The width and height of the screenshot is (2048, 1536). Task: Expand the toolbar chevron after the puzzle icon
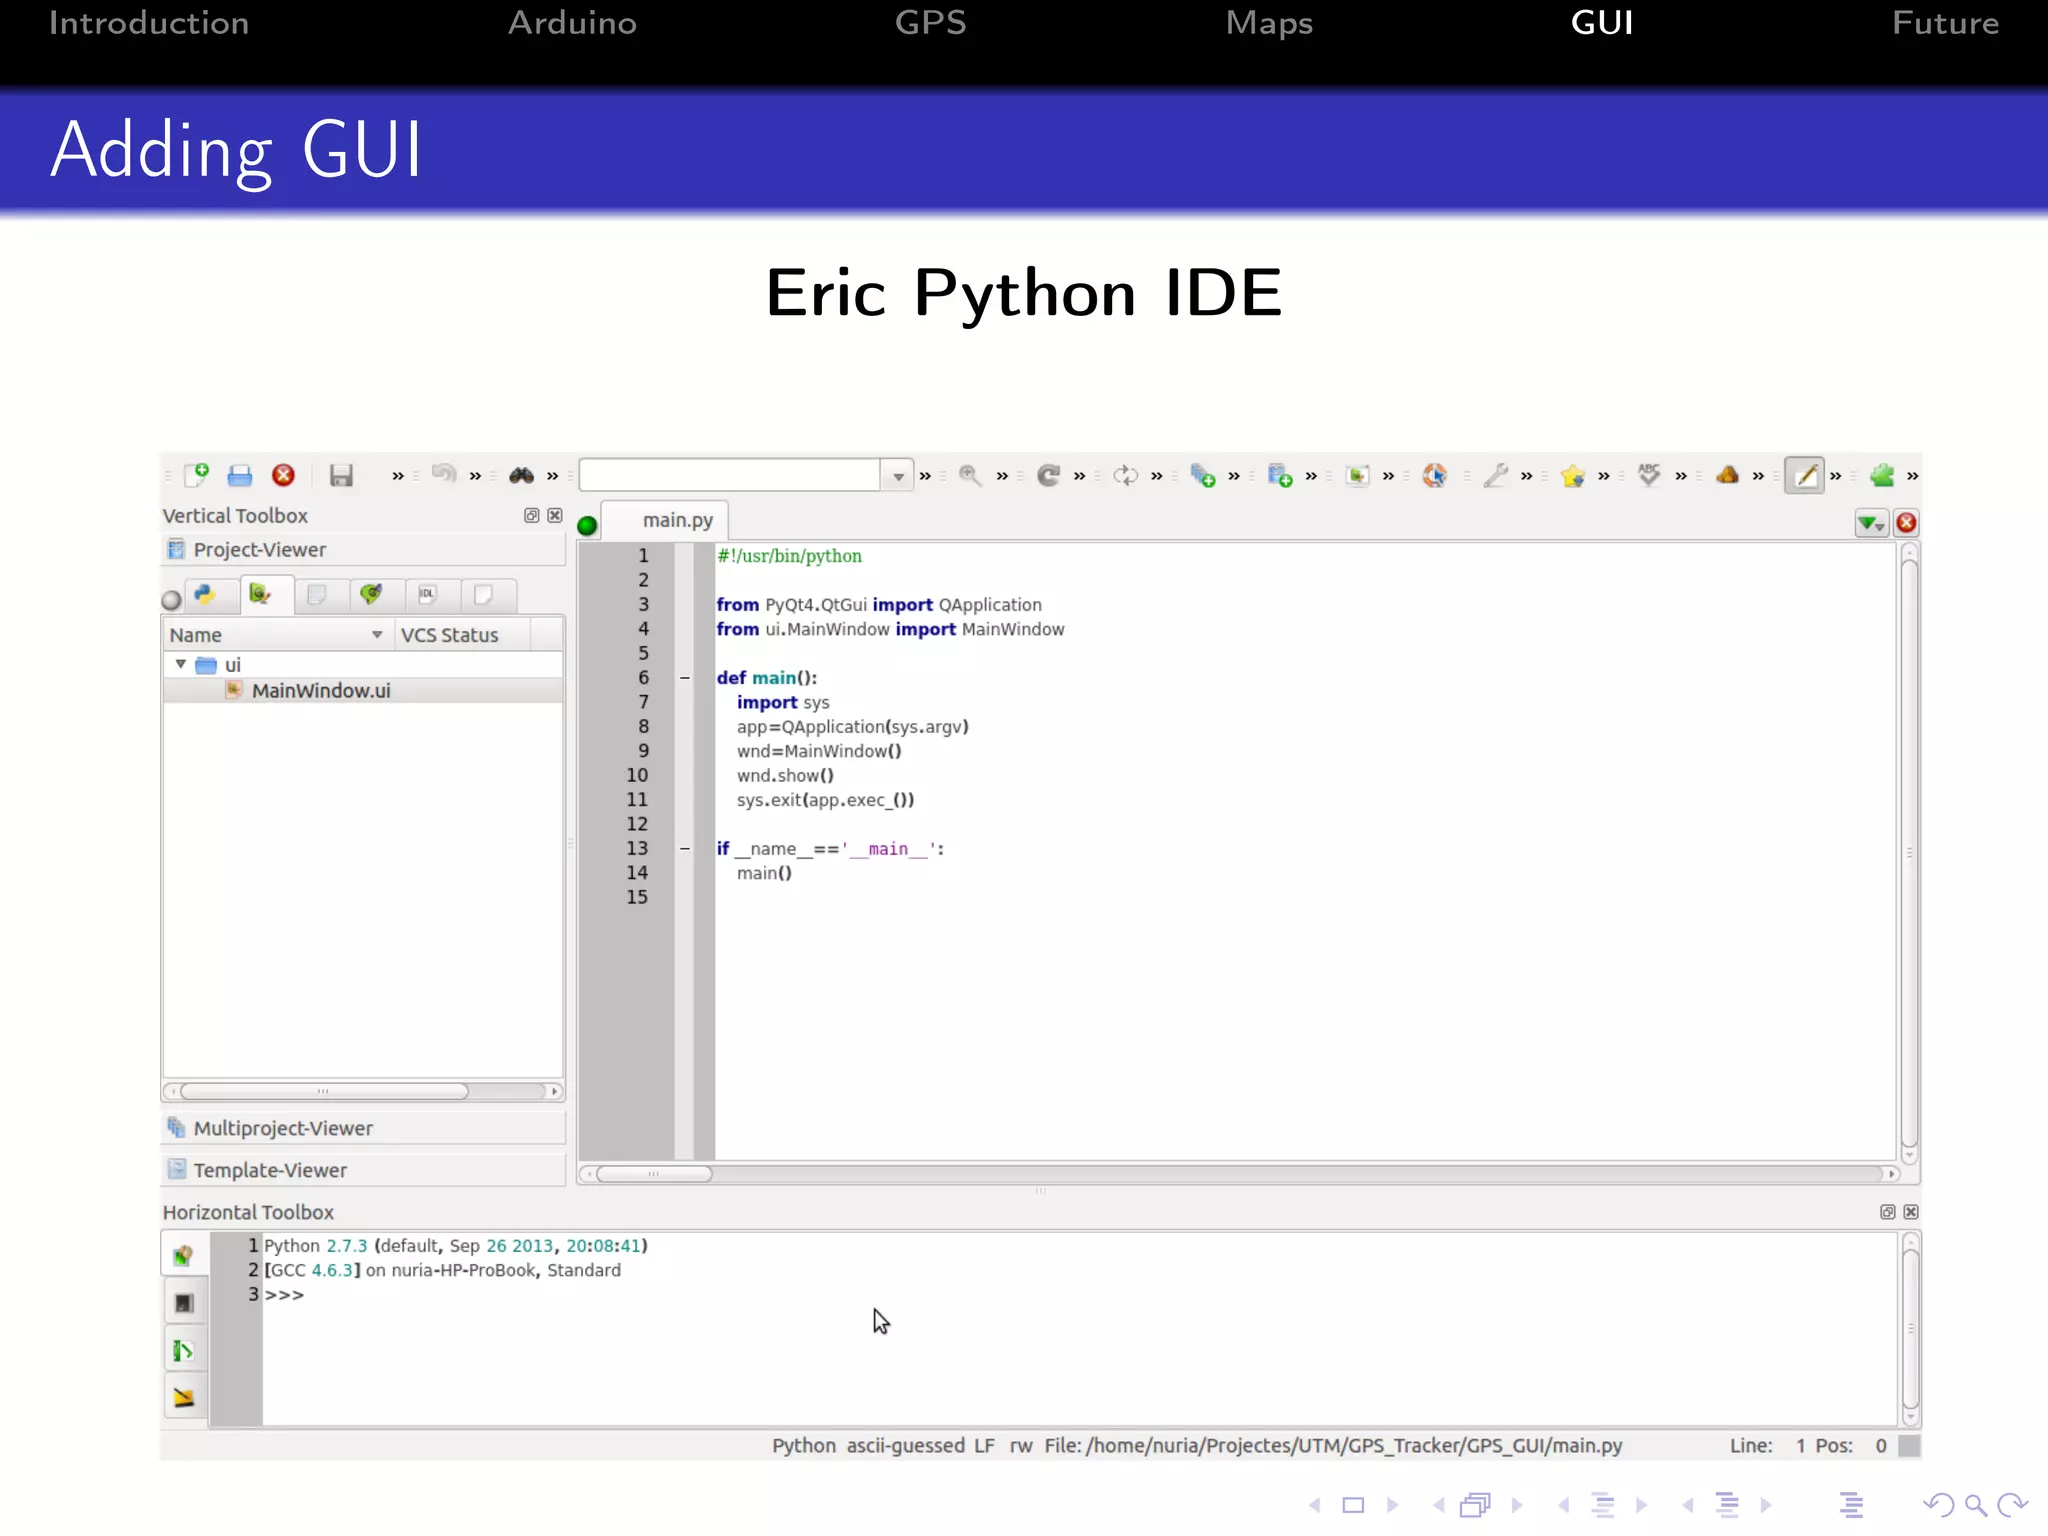coord(1912,476)
